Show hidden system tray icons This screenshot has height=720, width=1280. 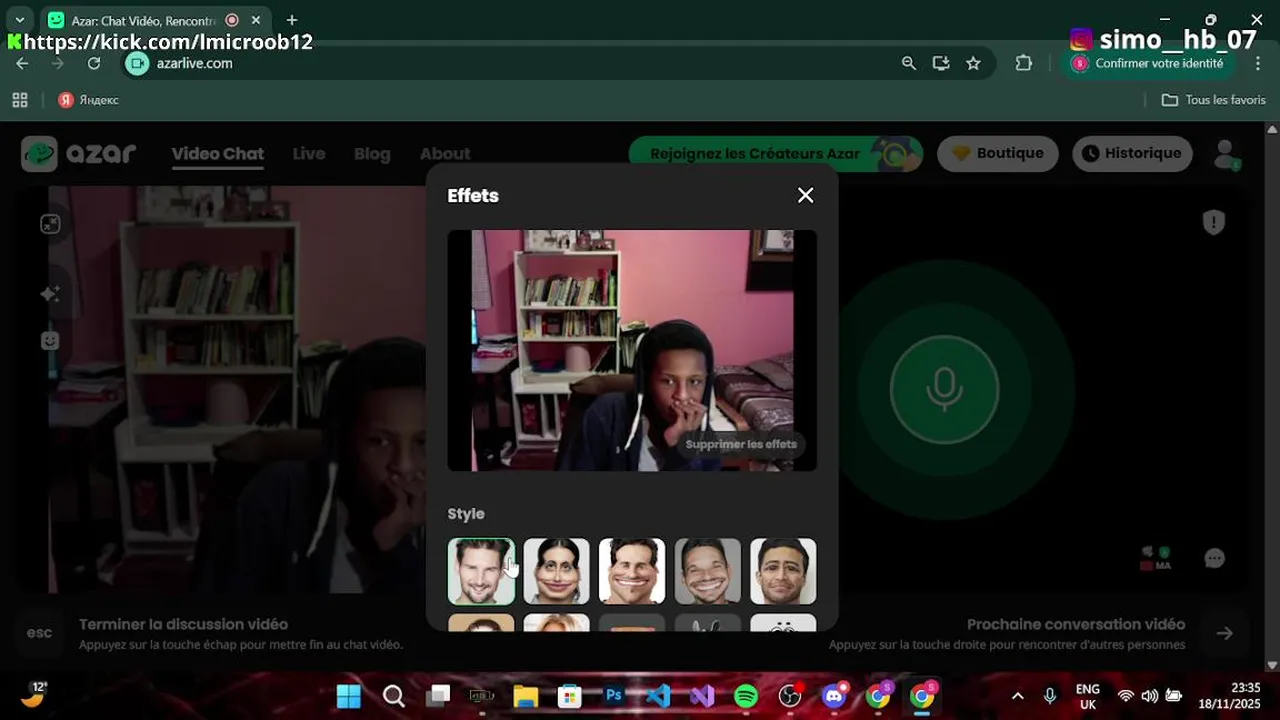point(1018,696)
